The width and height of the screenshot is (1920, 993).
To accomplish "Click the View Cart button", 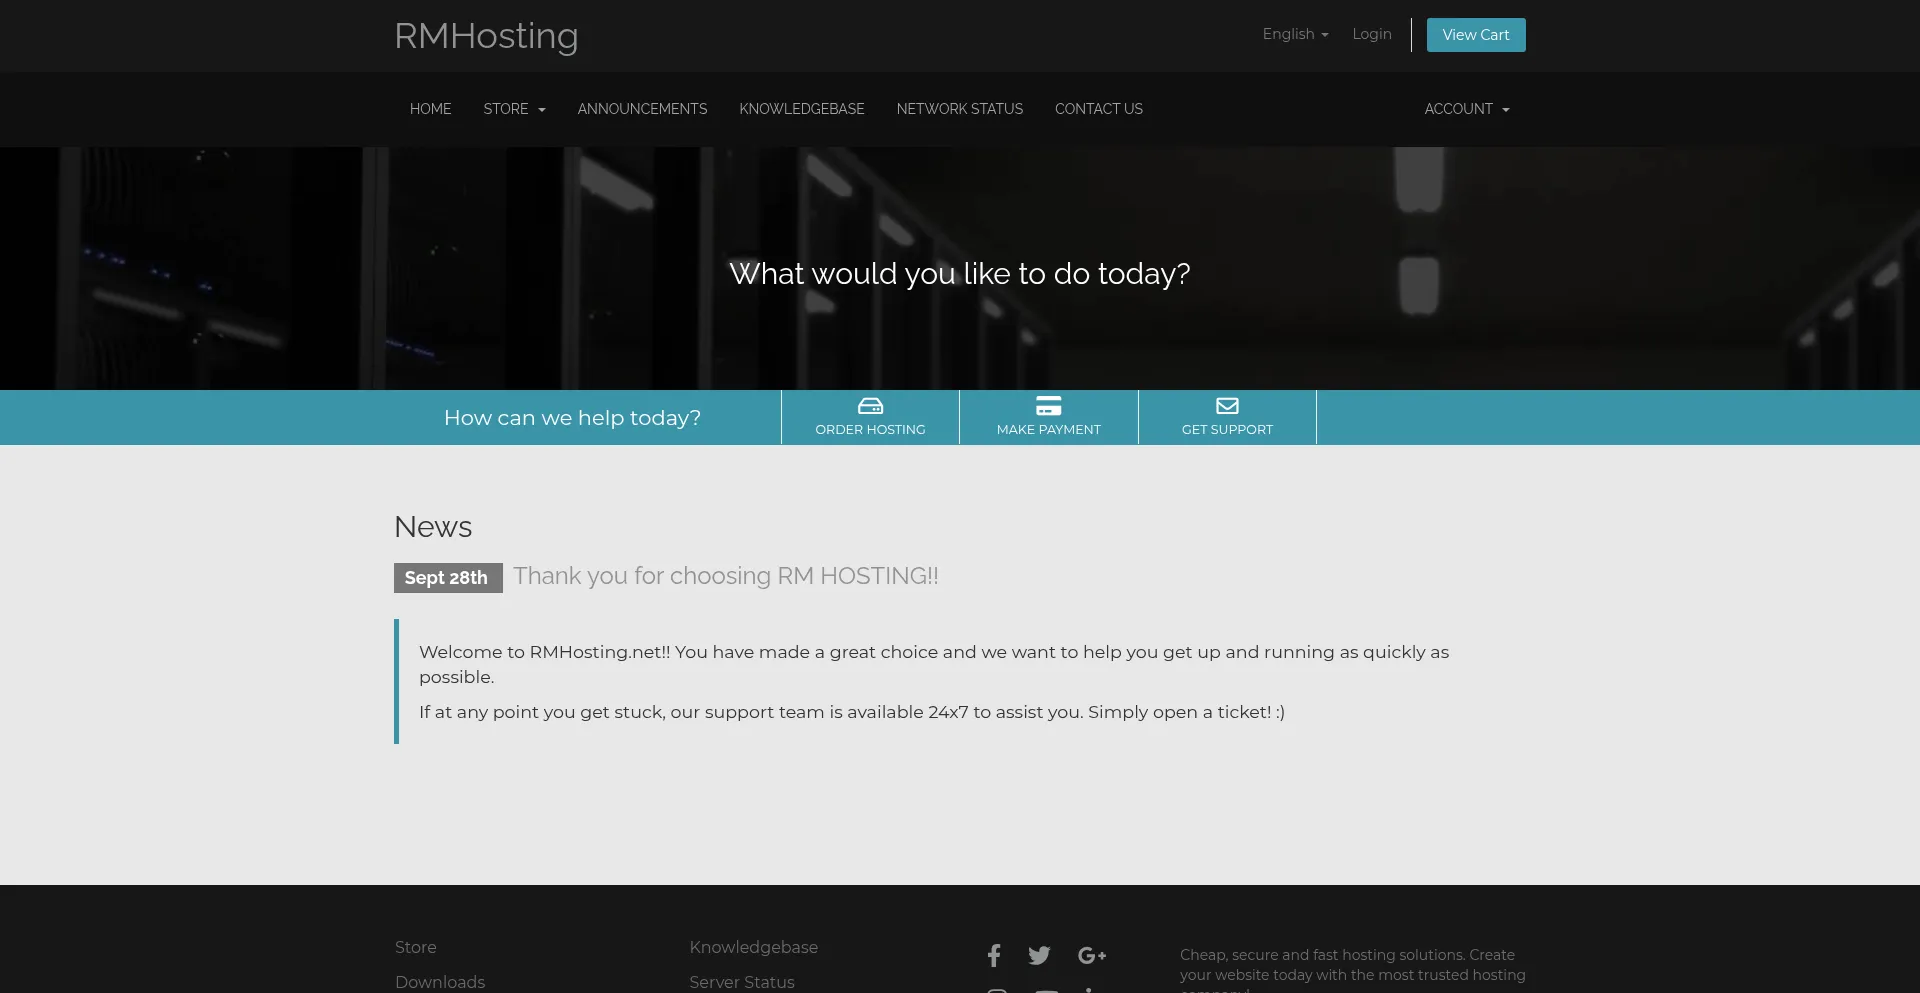I will click(x=1475, y=35).
